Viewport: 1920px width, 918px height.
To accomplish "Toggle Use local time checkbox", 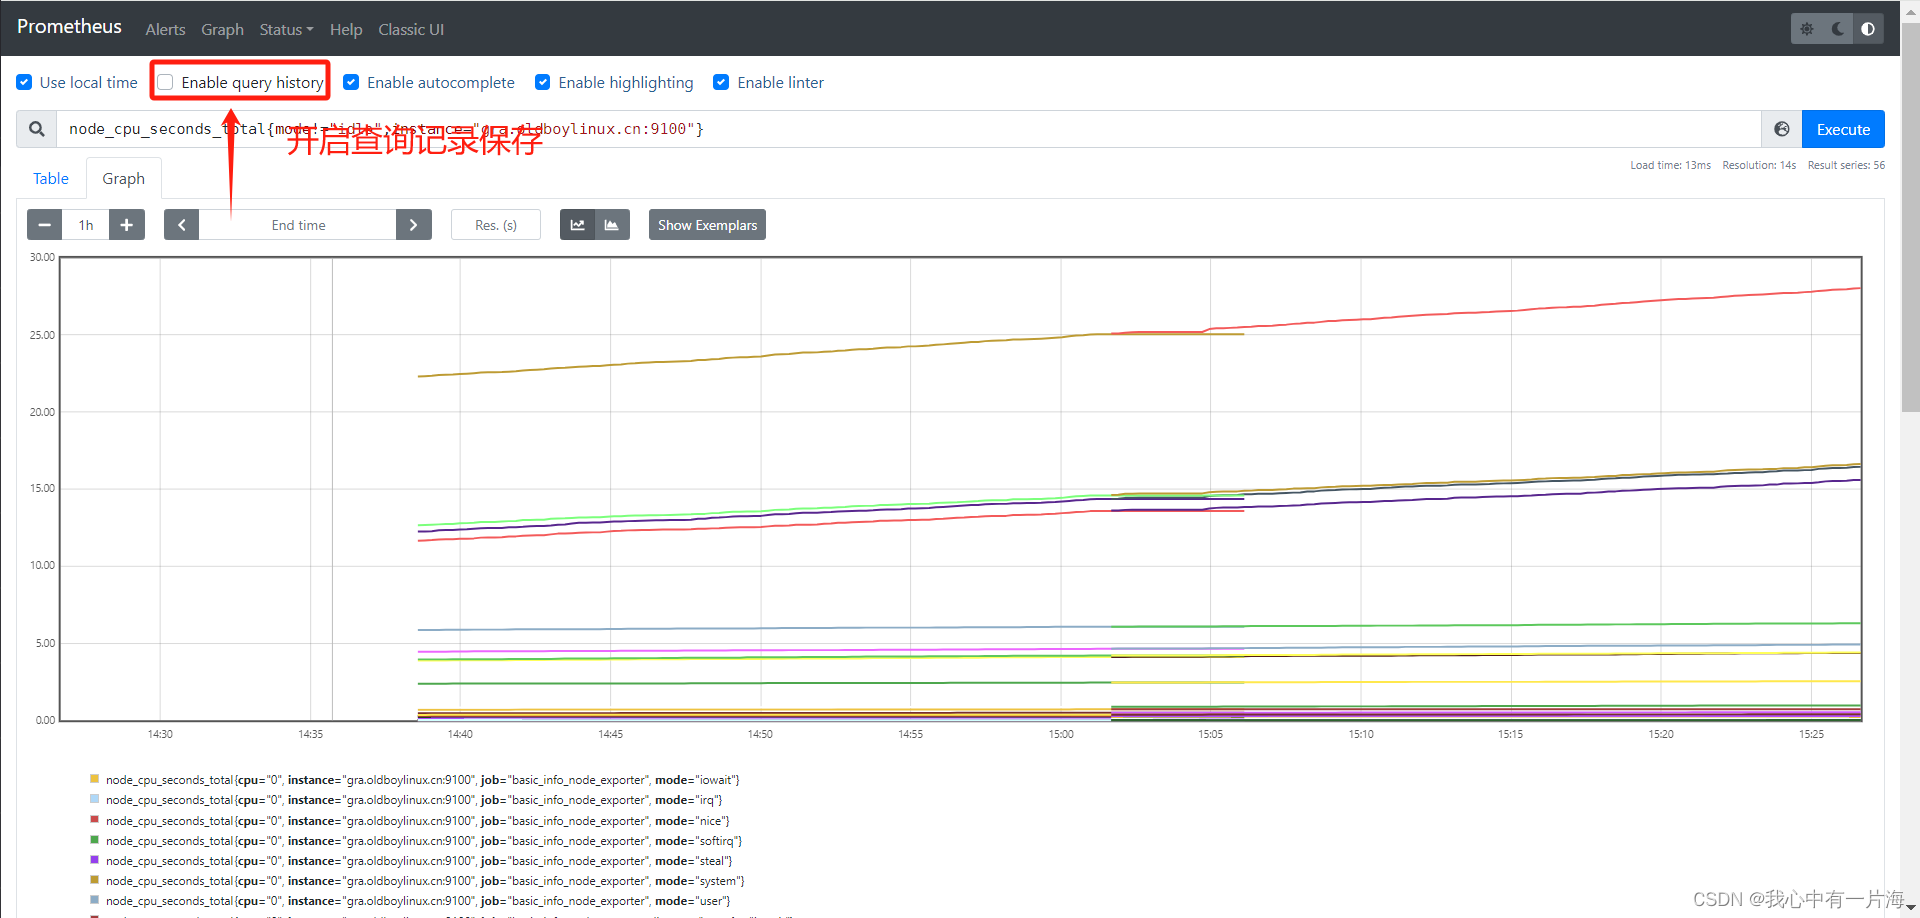I will pyautogui.click(x=24, y=82).
